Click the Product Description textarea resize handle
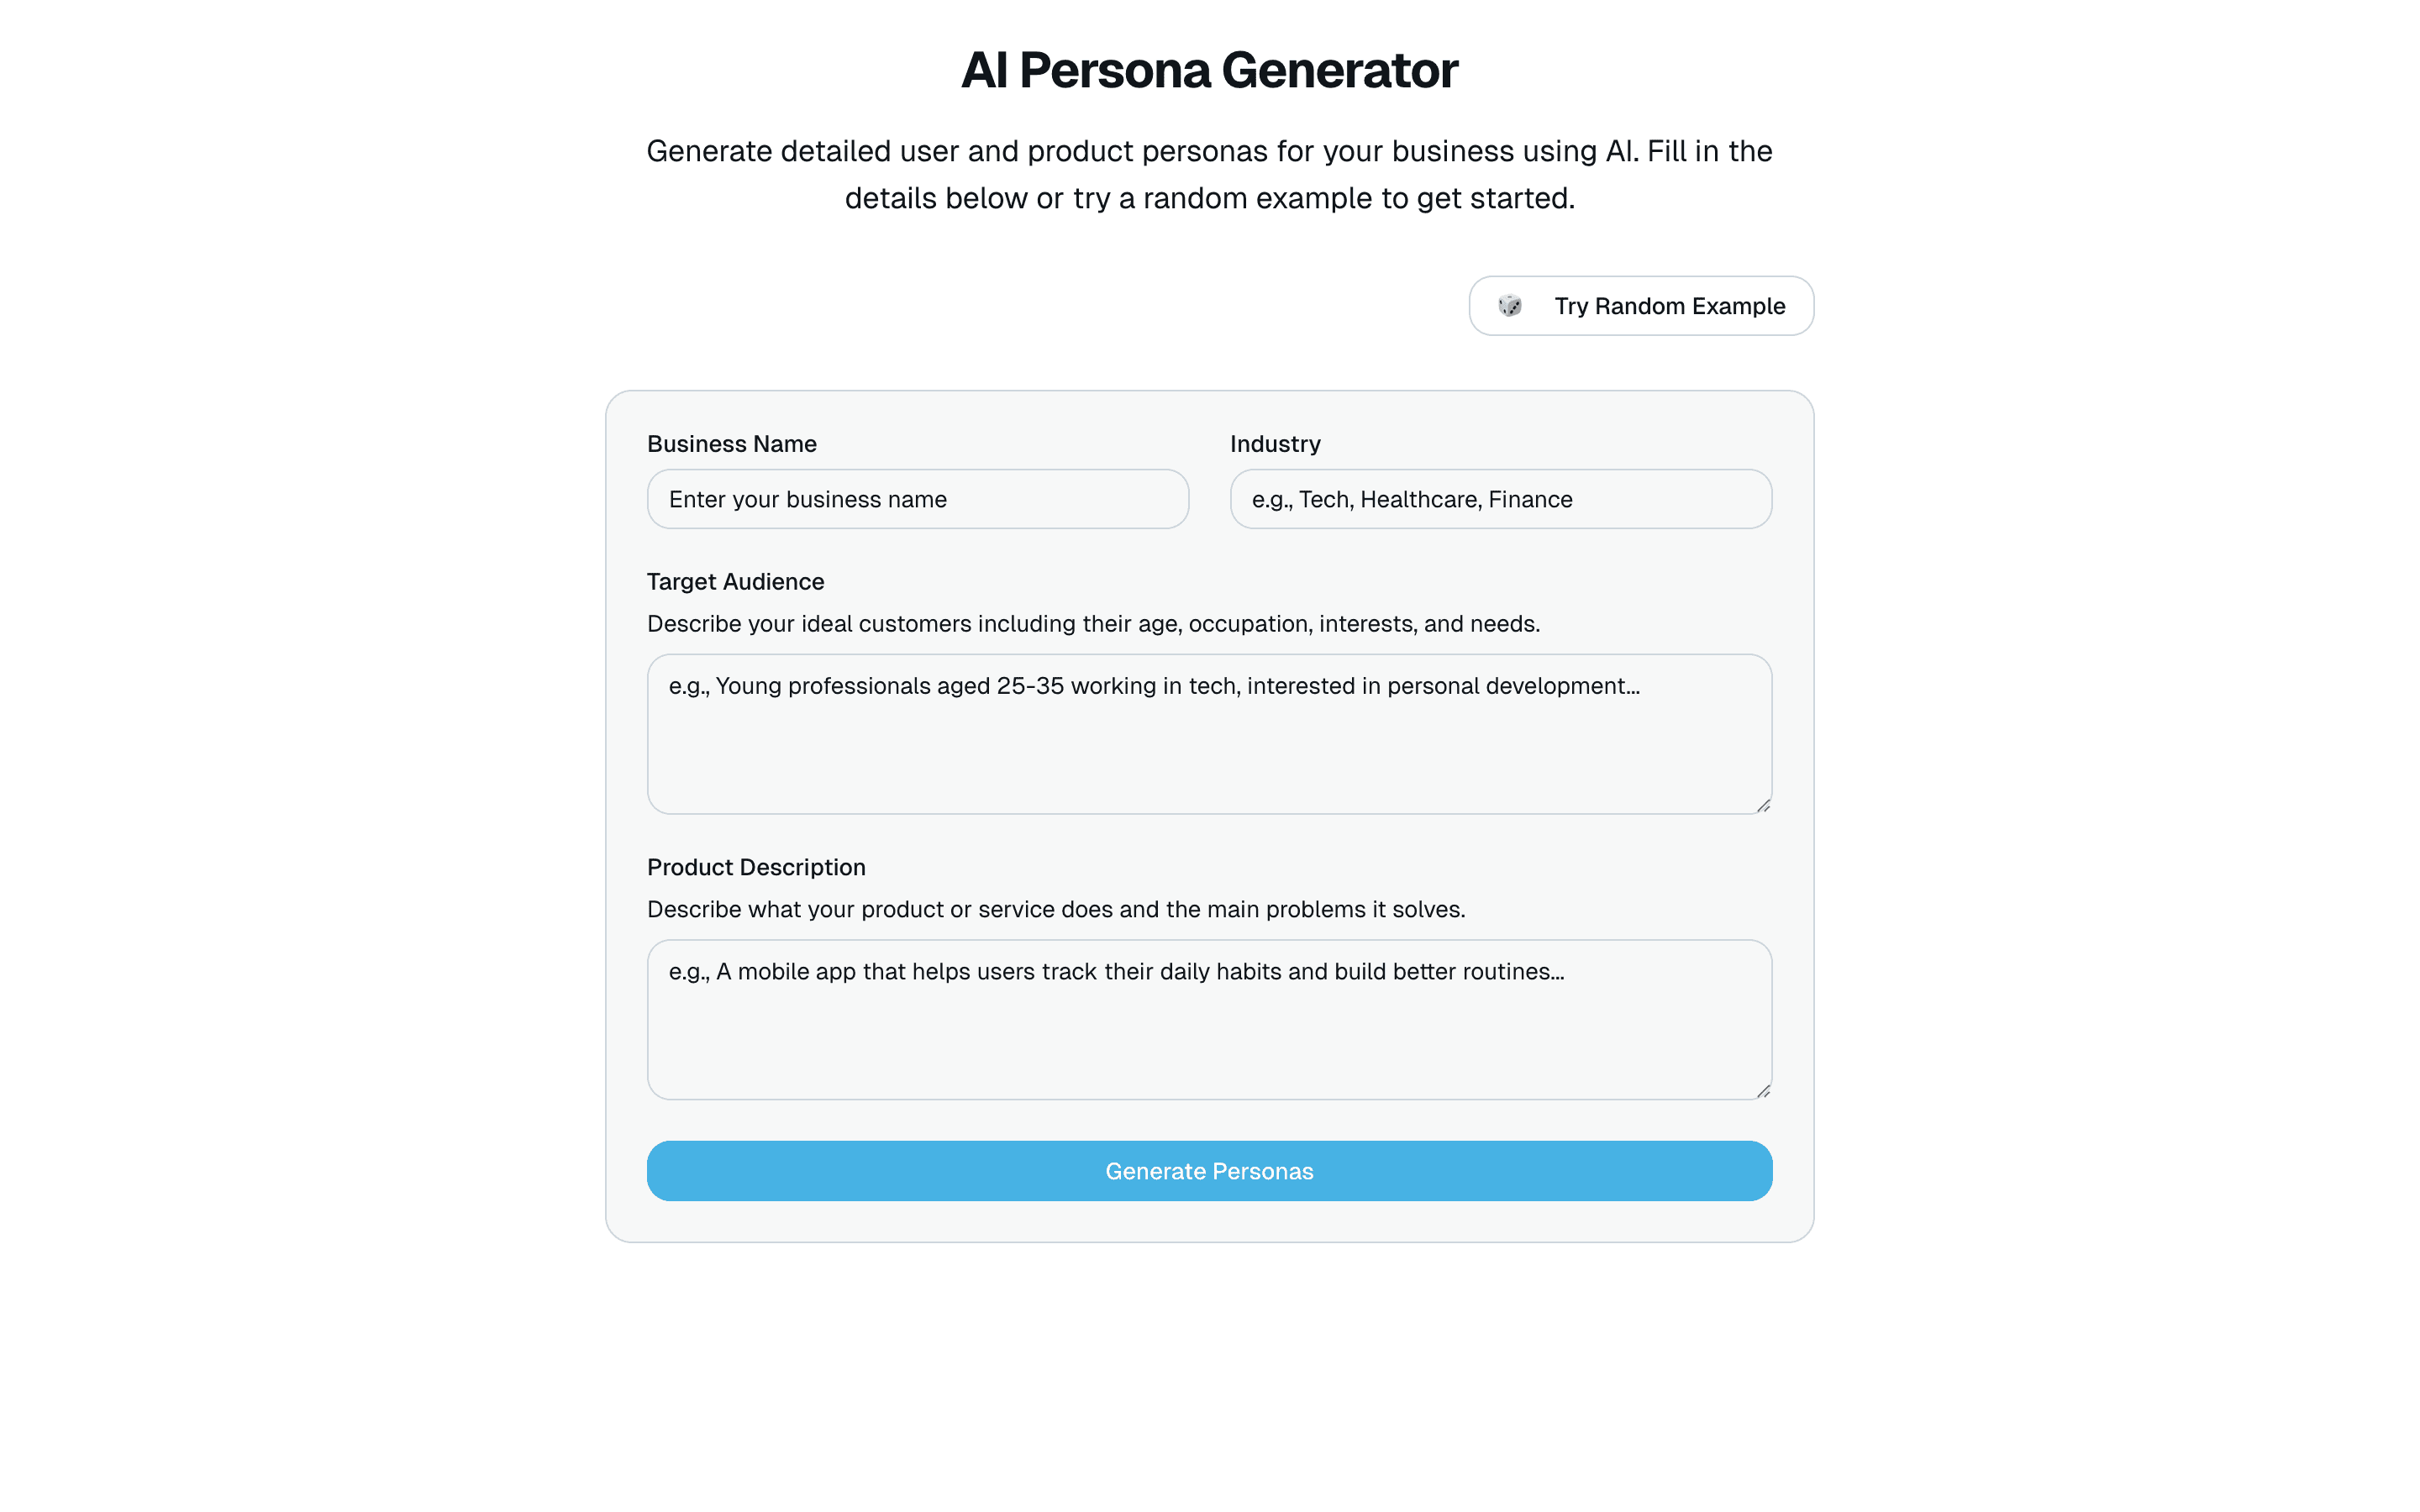This screenshot has height=1512, width=2420. 1763,1091
